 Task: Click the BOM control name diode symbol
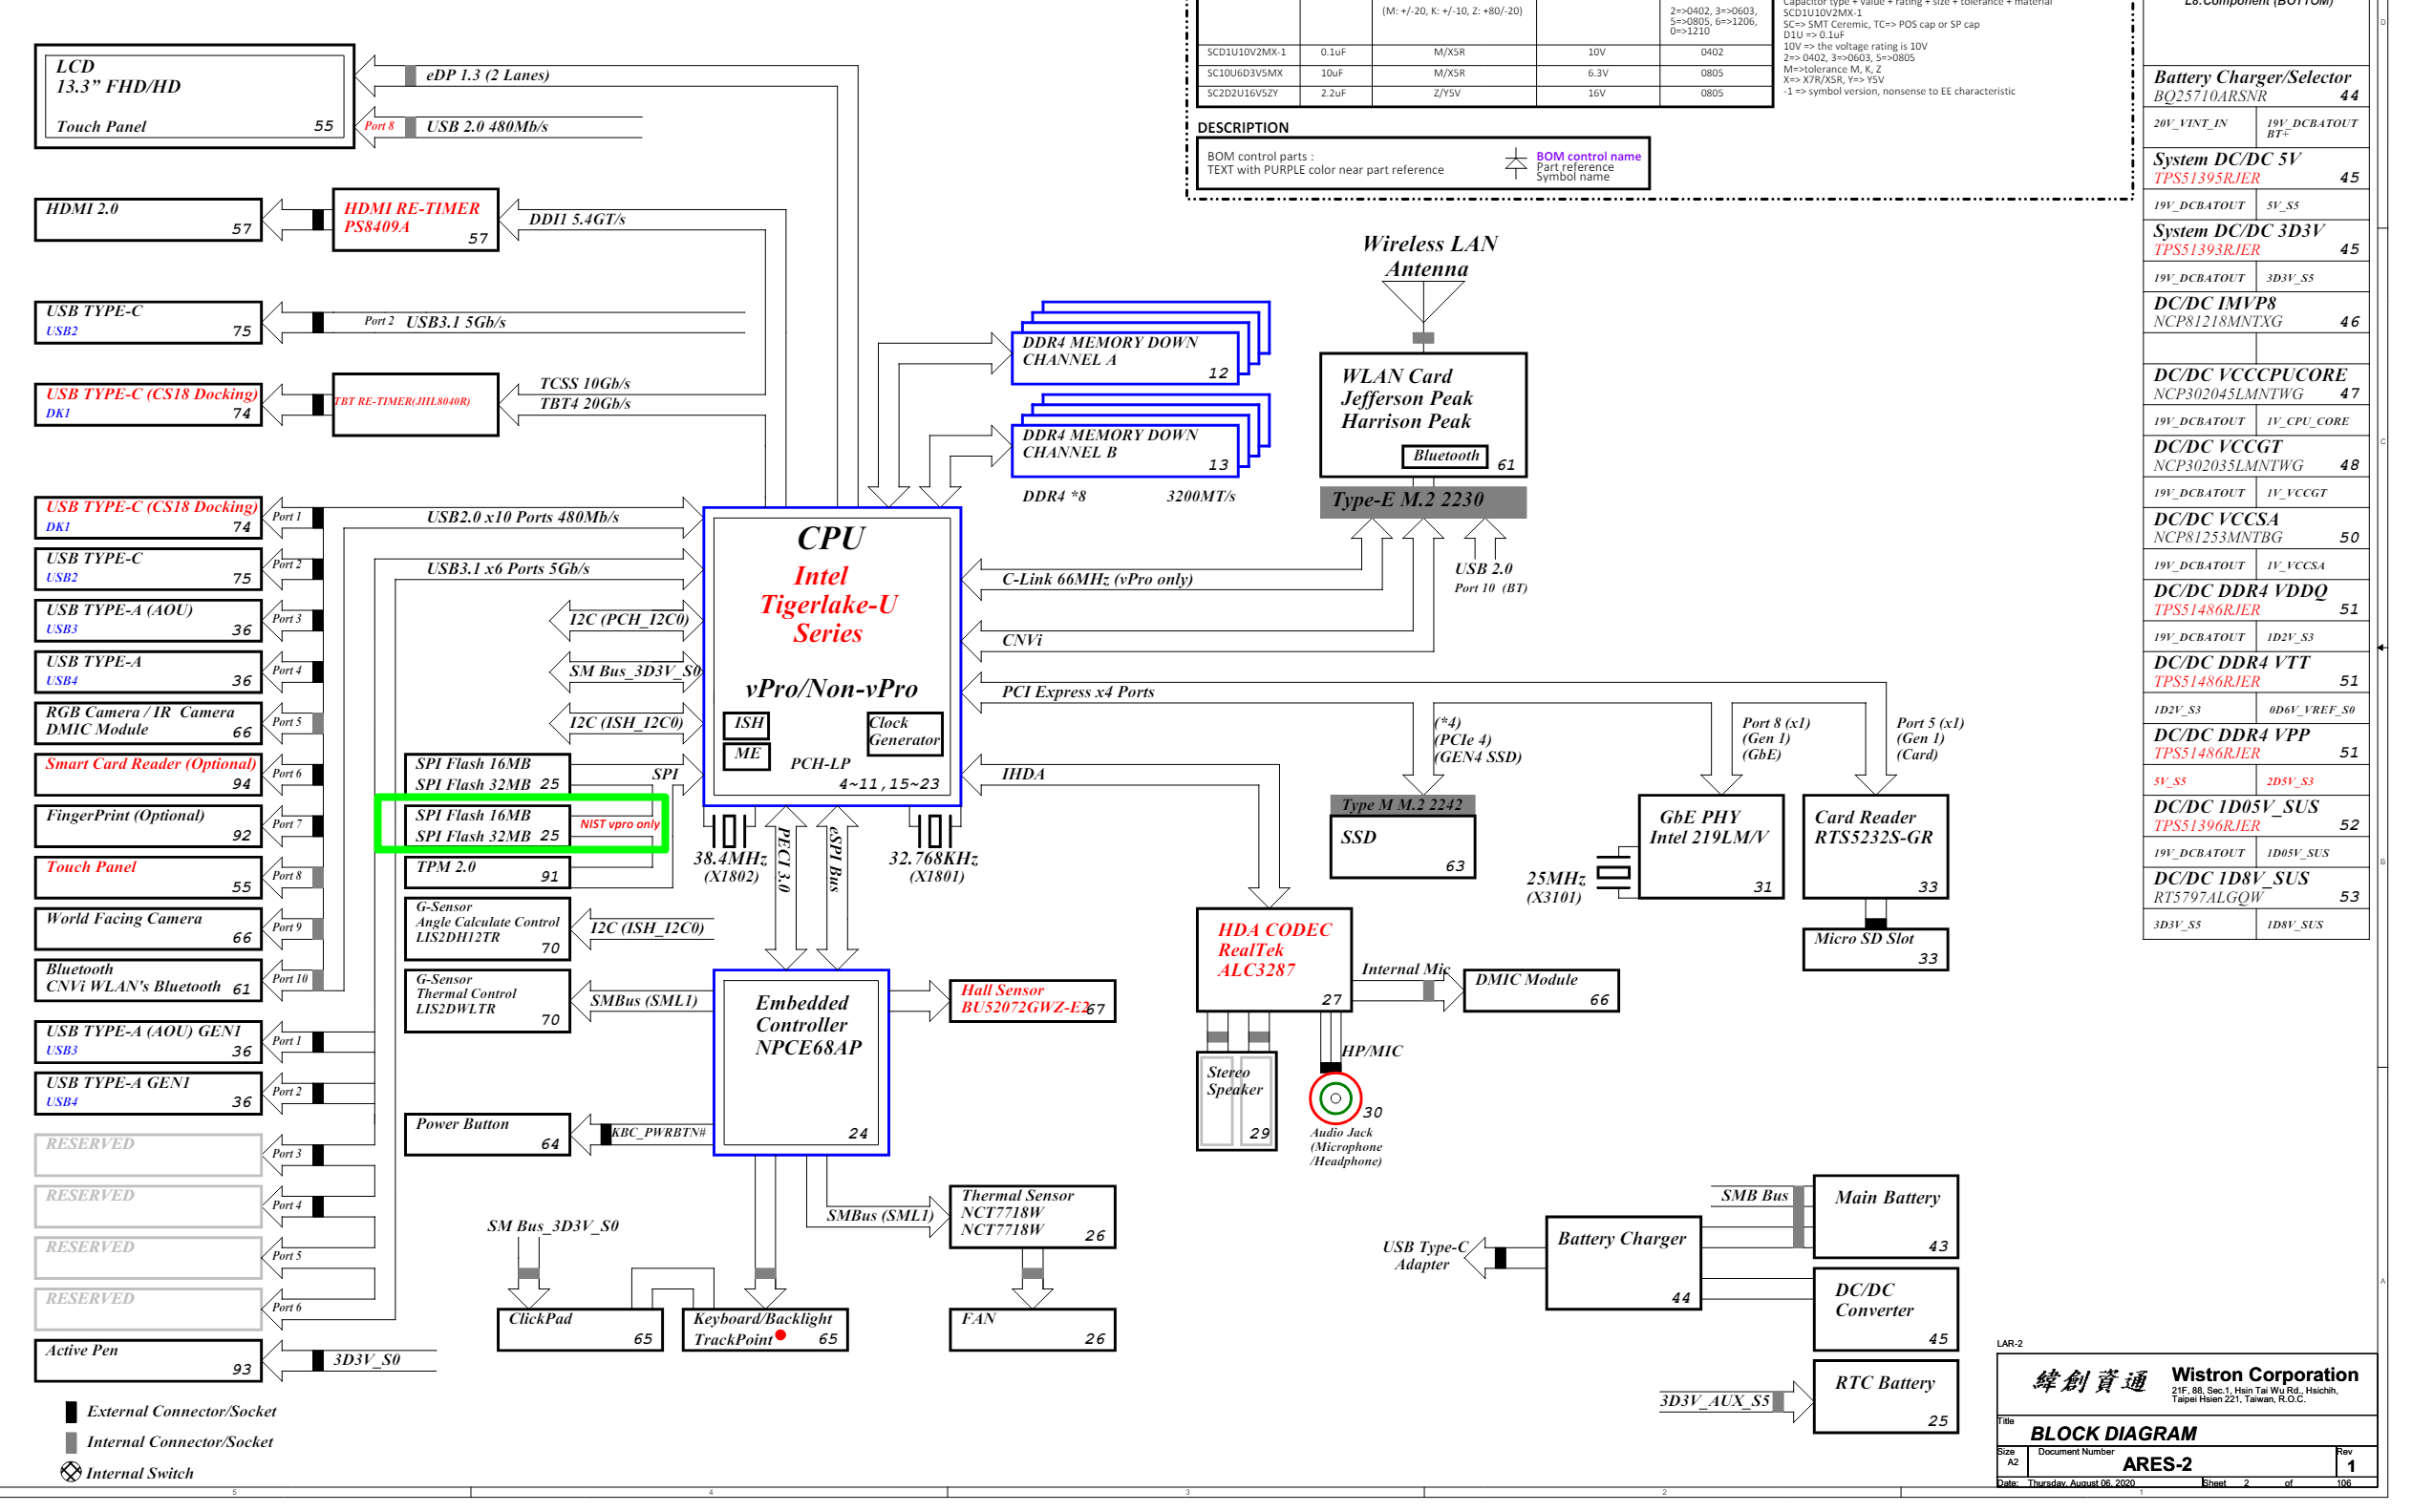point(1515,163)
